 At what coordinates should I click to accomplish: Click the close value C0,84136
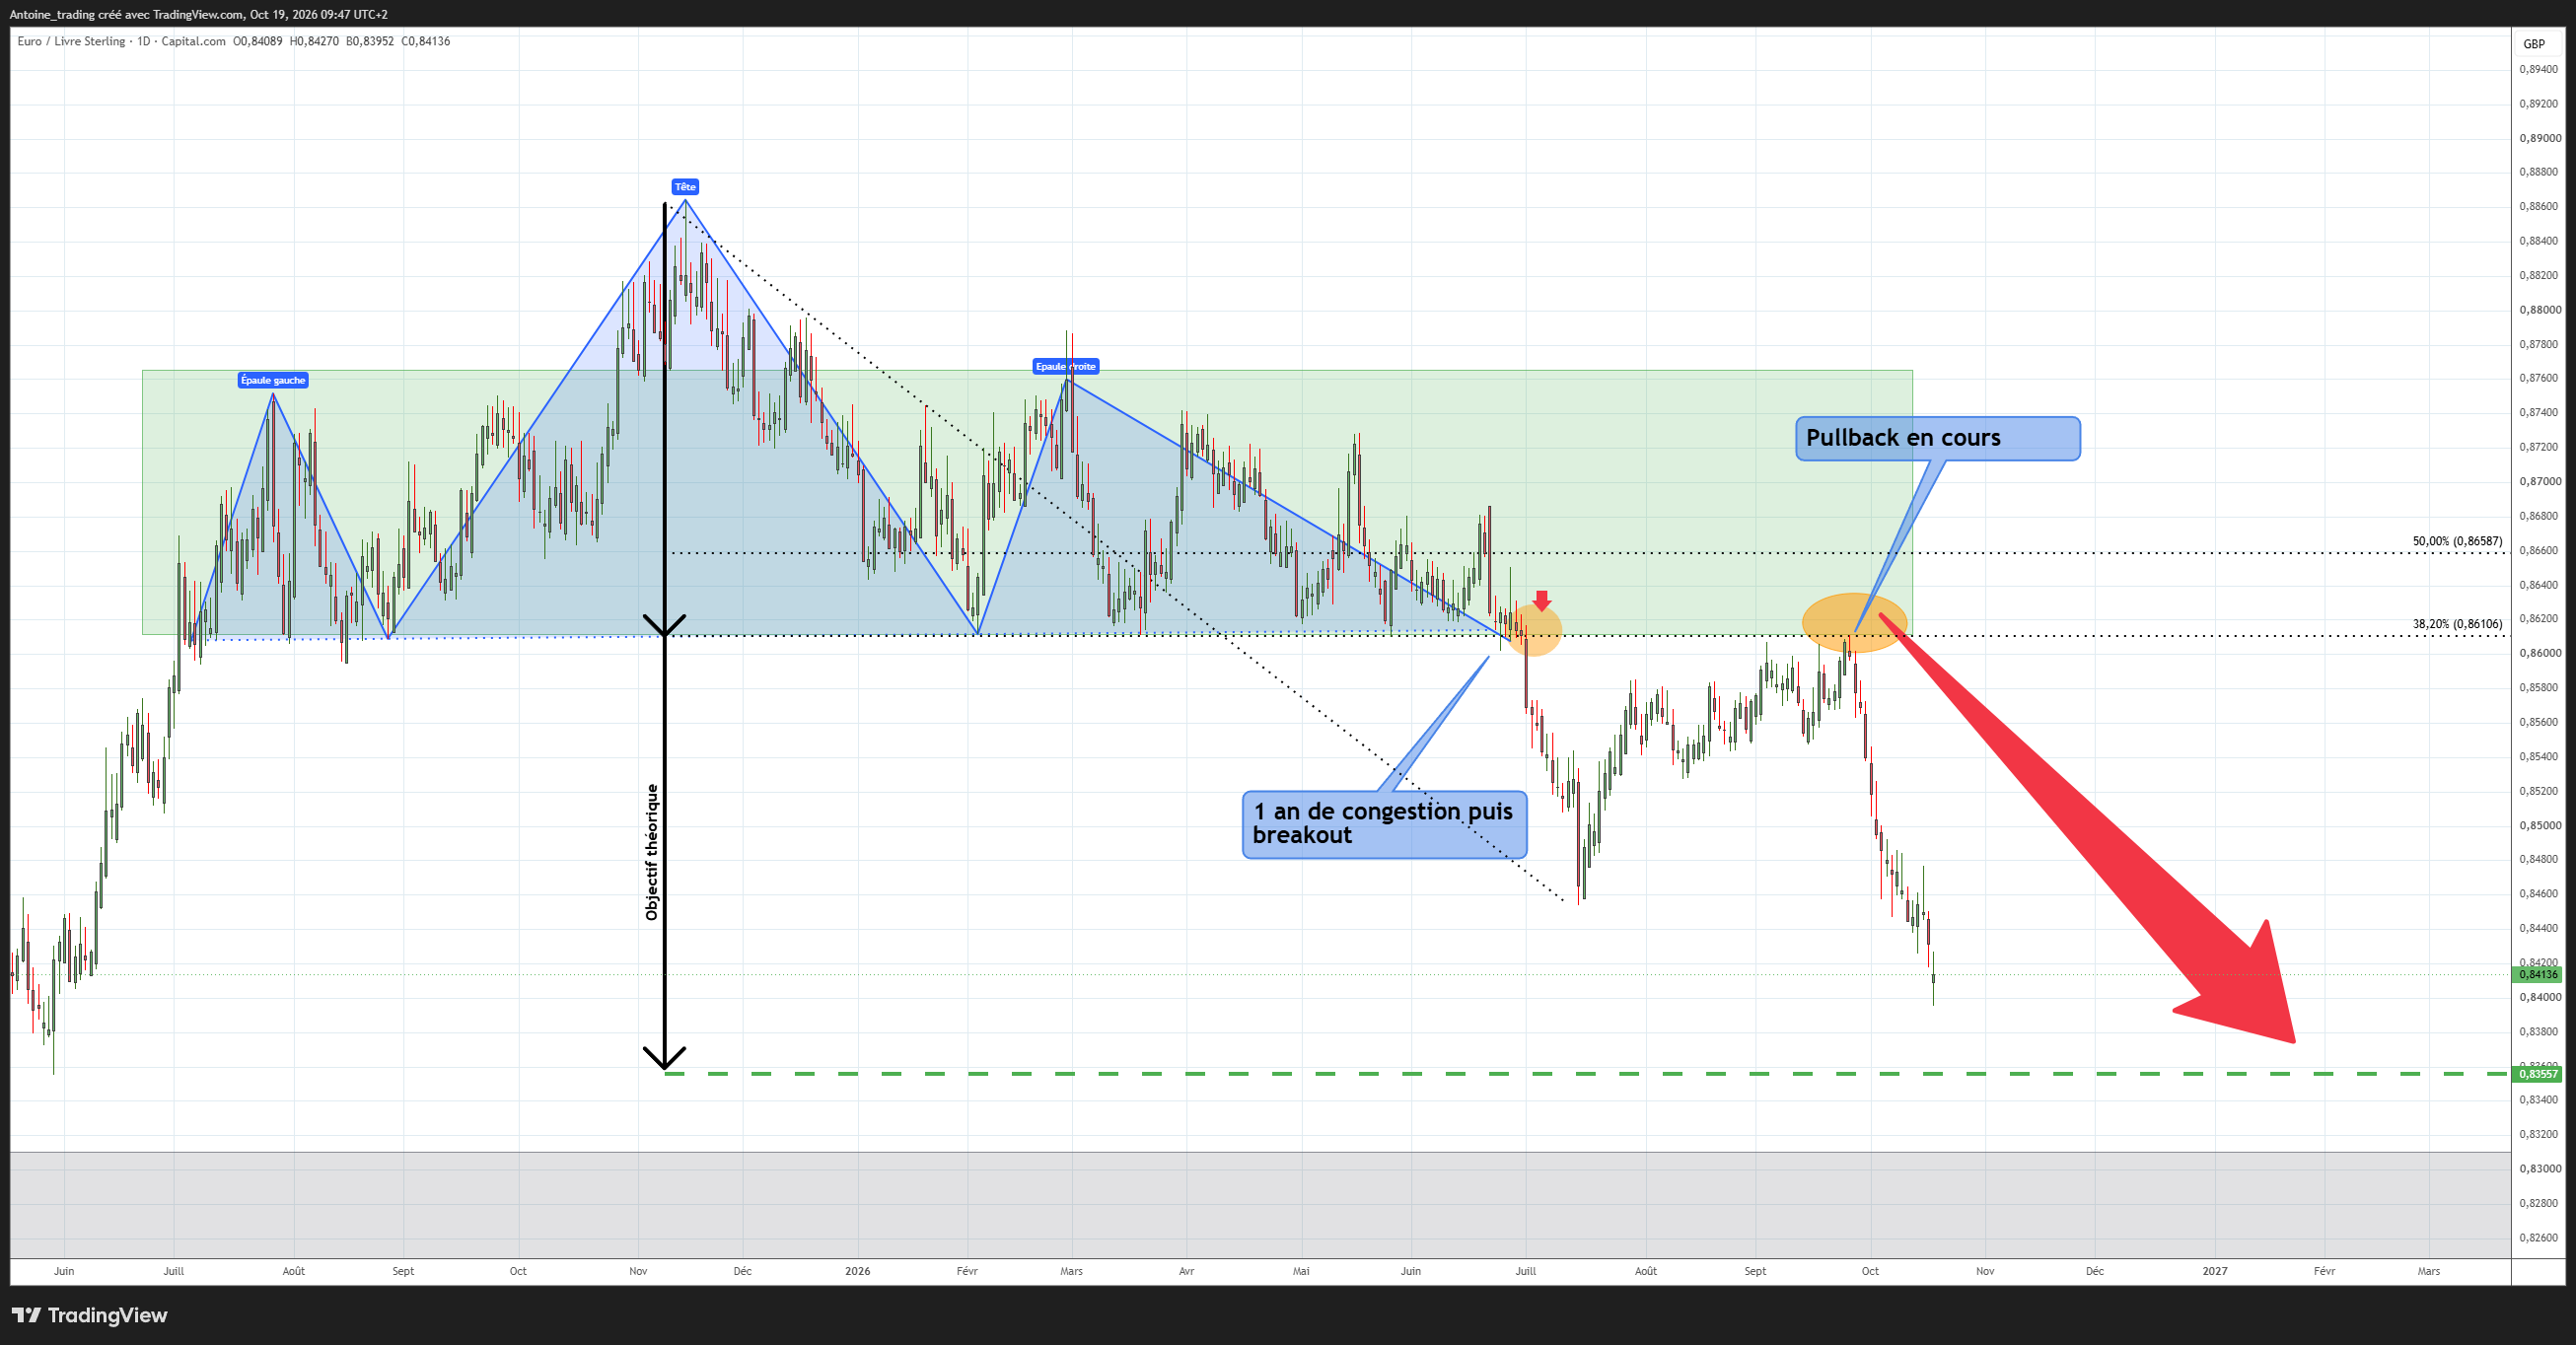click(x=426, y=41)
